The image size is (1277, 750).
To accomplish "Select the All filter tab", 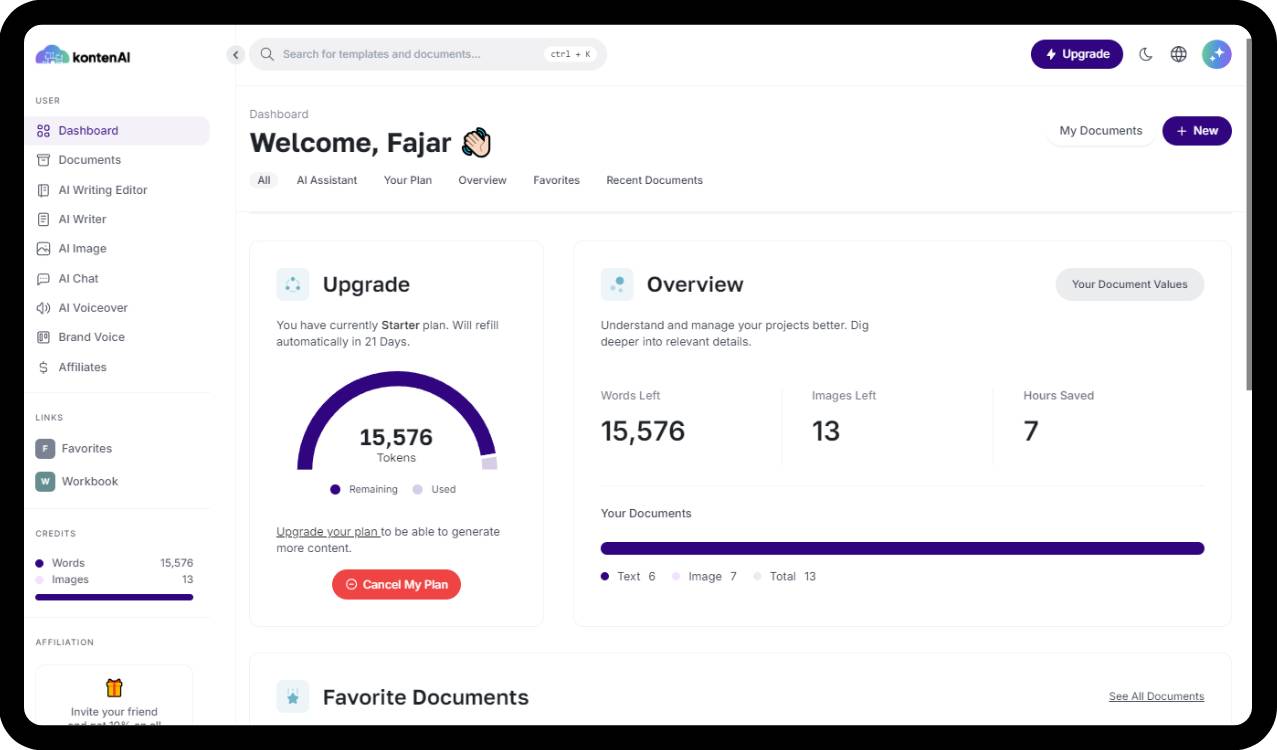I will point(264,180).
